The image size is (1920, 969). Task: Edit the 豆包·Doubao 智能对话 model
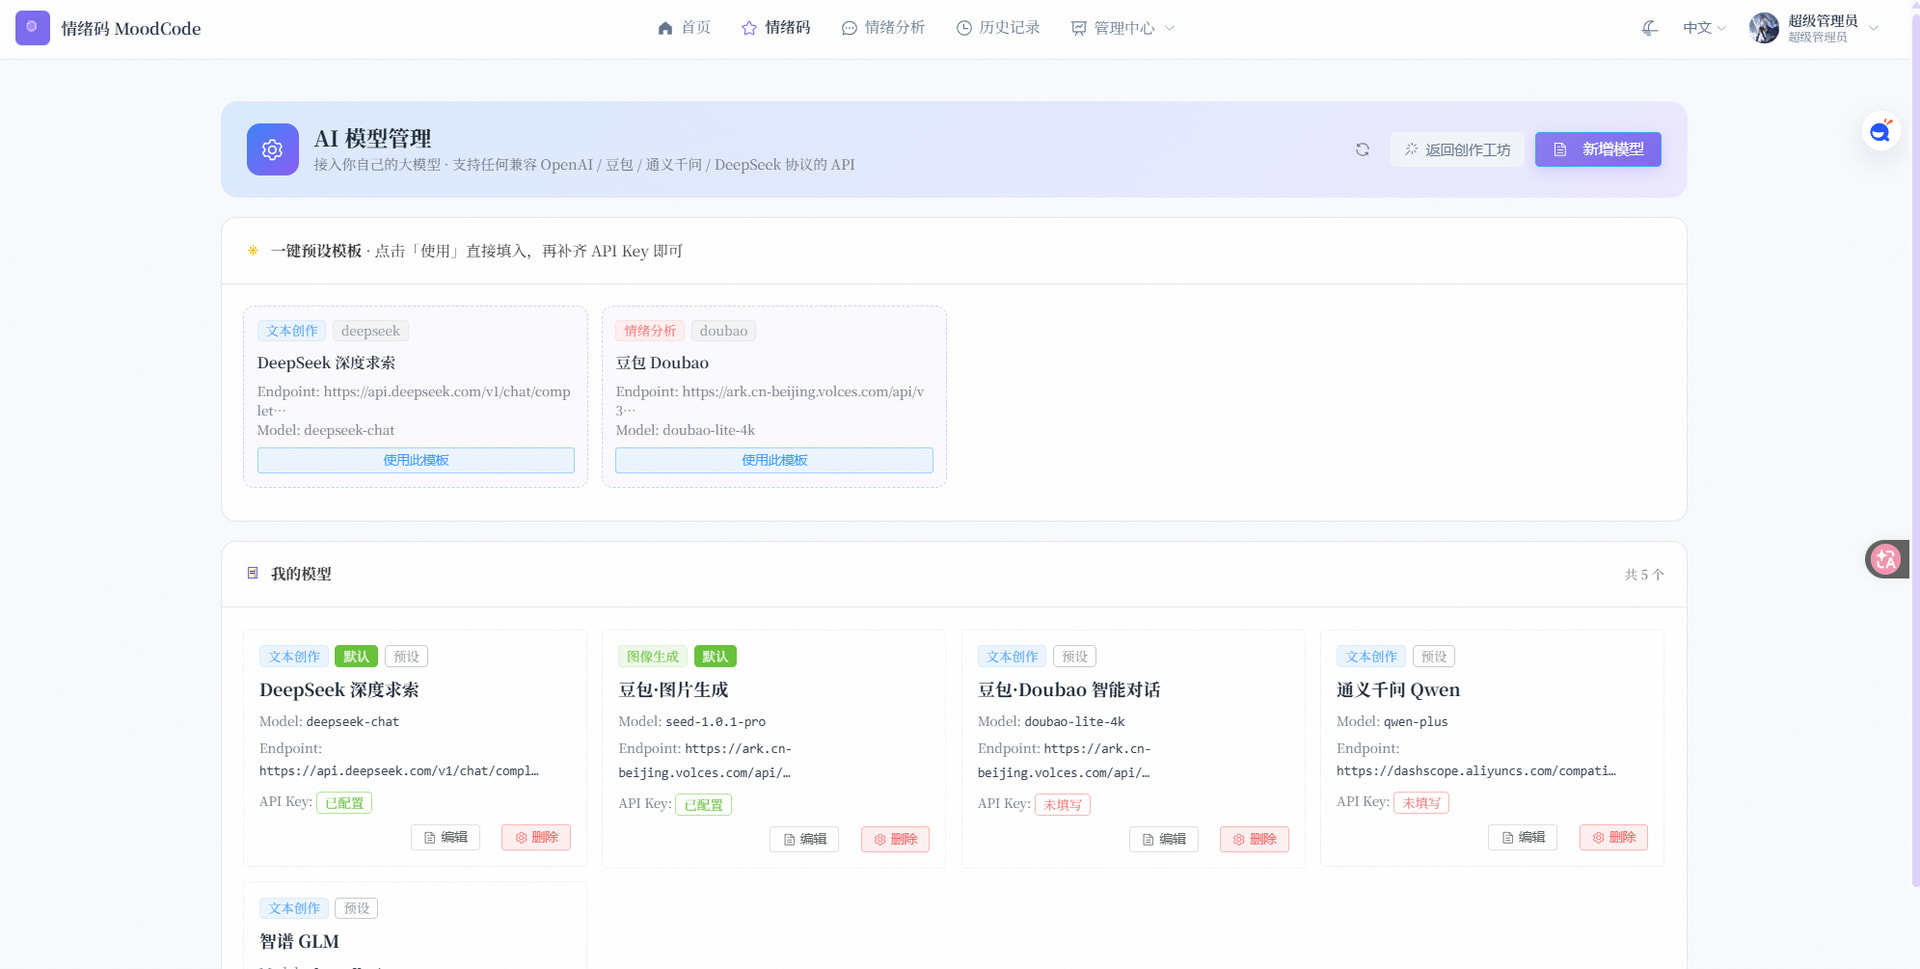[1164, 839]
